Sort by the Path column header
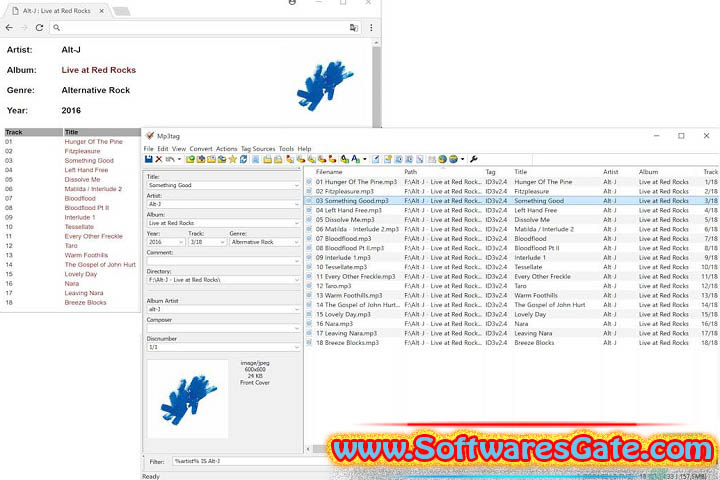720x480 pixels. (411, 172)
